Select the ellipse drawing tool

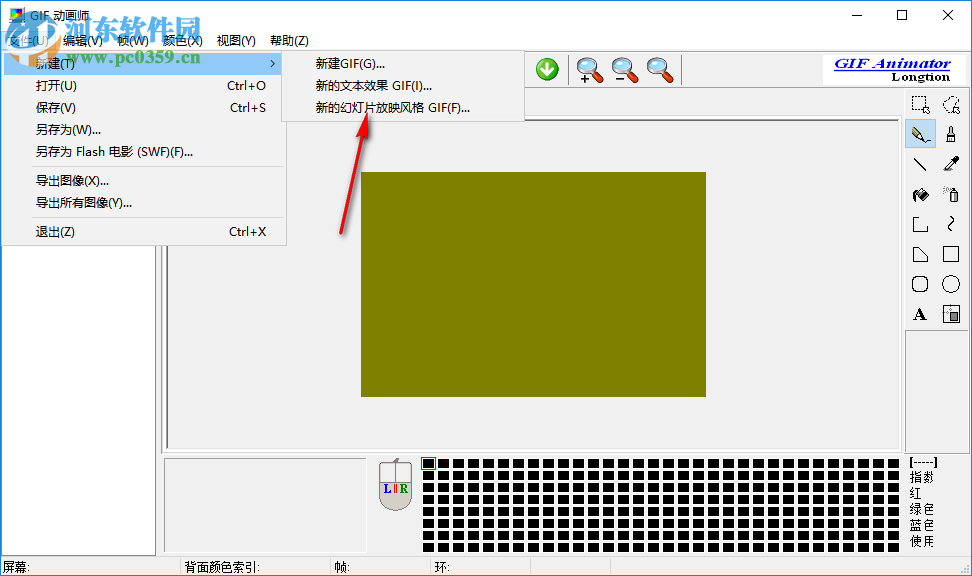[x=951, y=284]
